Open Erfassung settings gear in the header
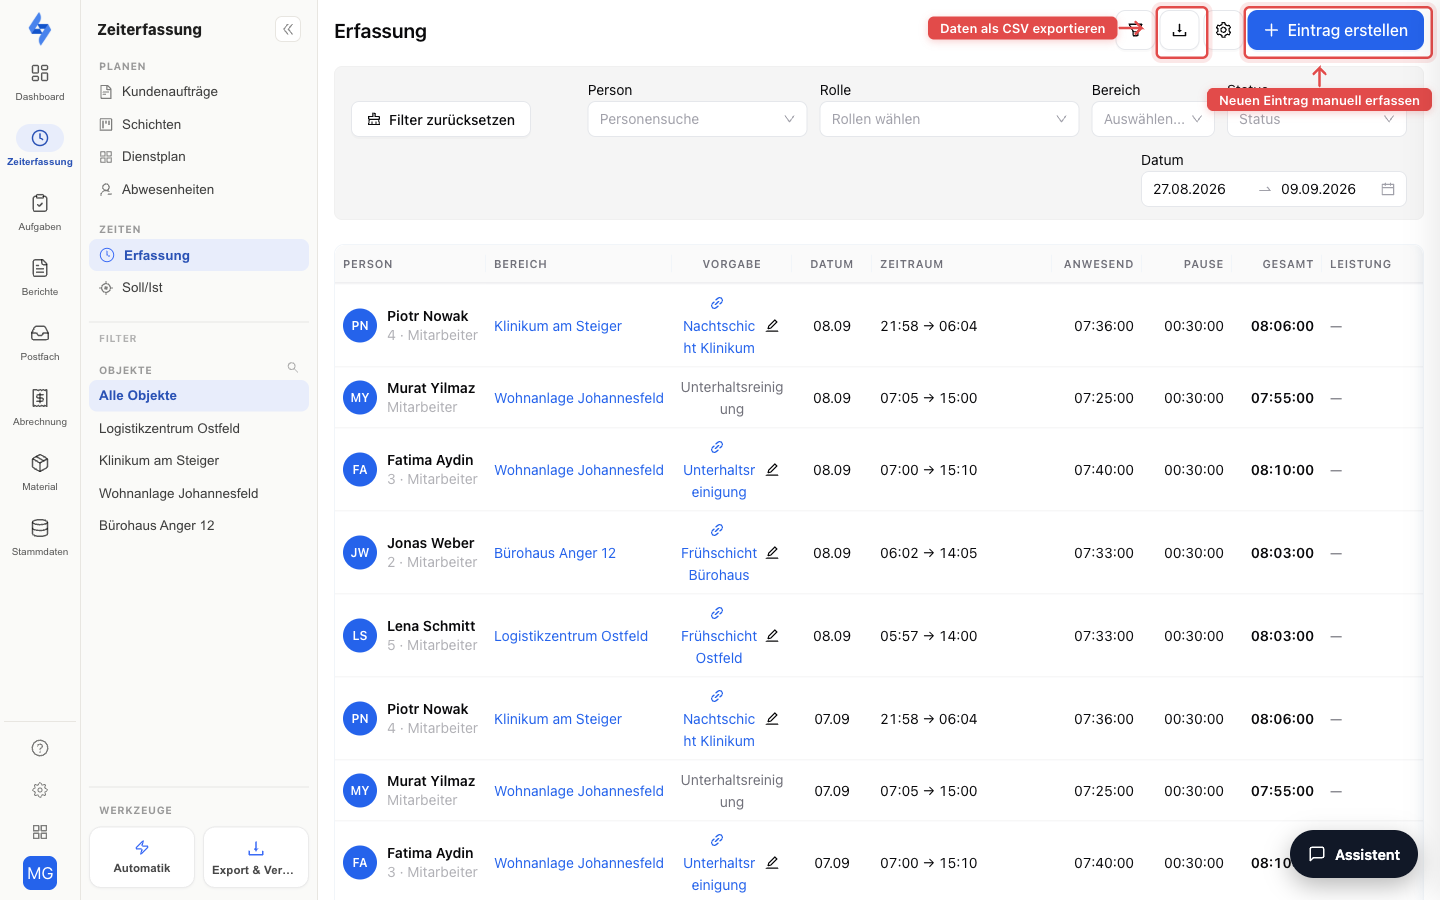 [1223, 30]
